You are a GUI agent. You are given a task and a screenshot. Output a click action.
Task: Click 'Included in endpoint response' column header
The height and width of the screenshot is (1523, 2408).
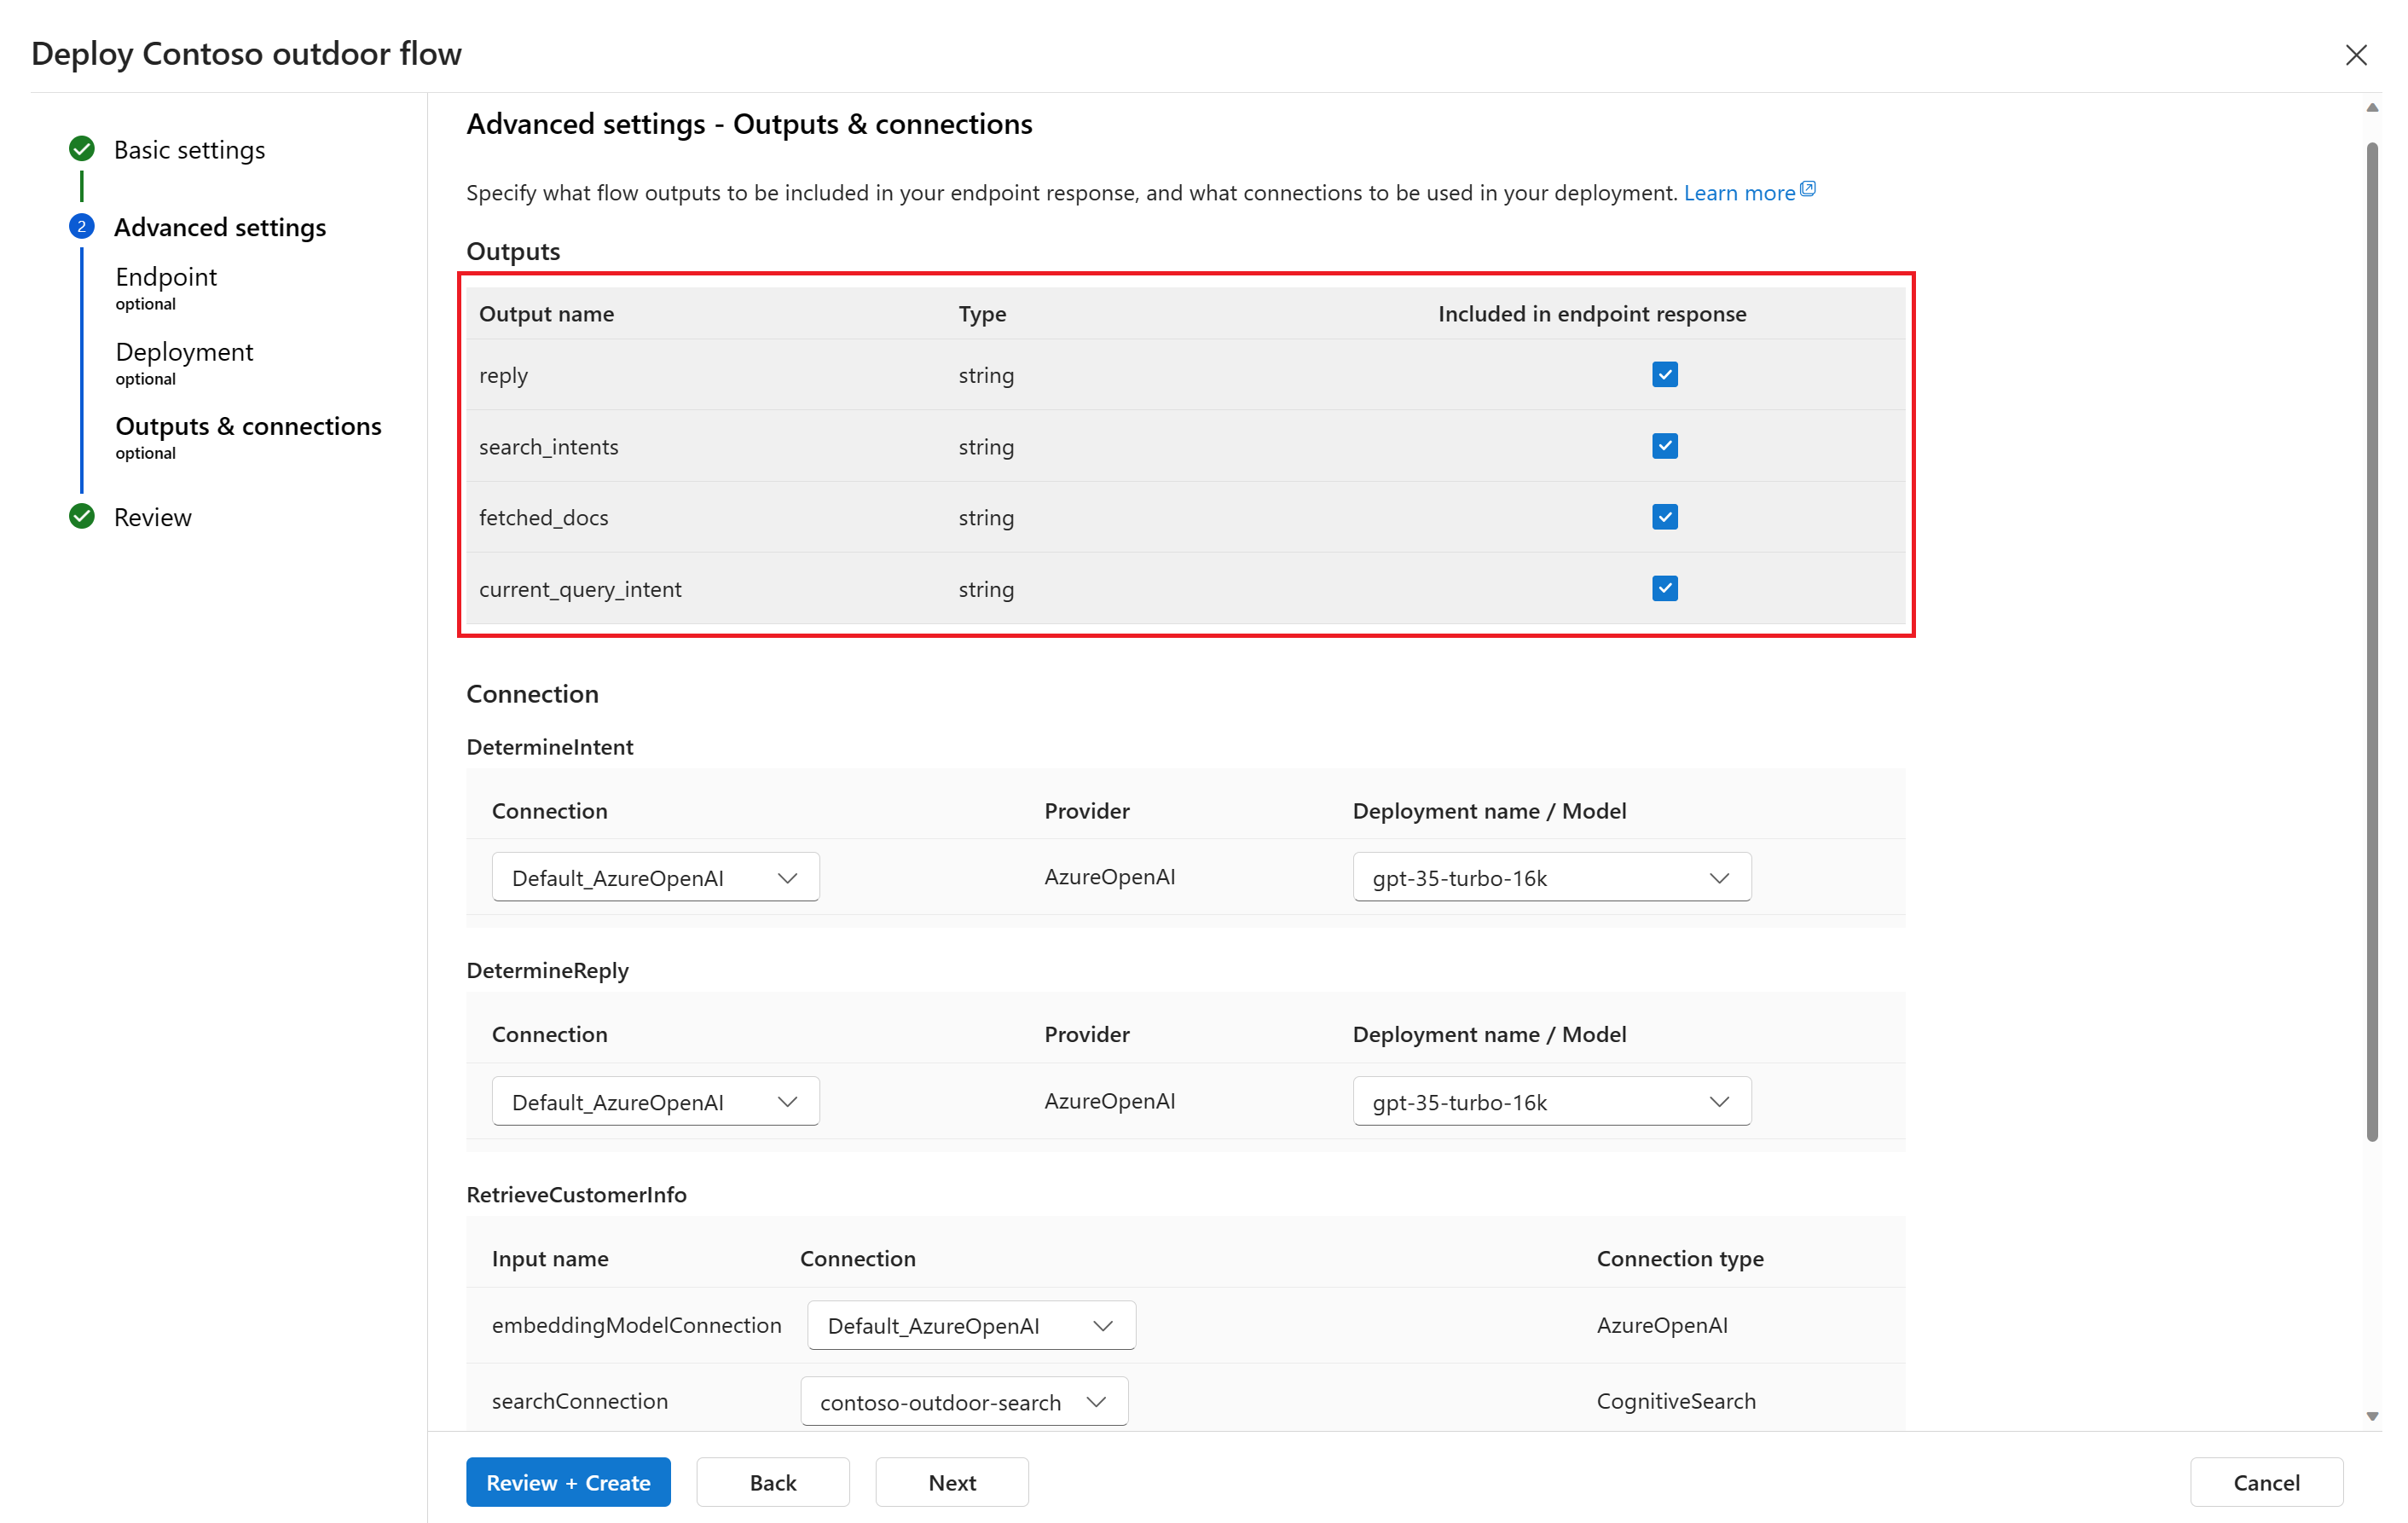point(1592,314)
